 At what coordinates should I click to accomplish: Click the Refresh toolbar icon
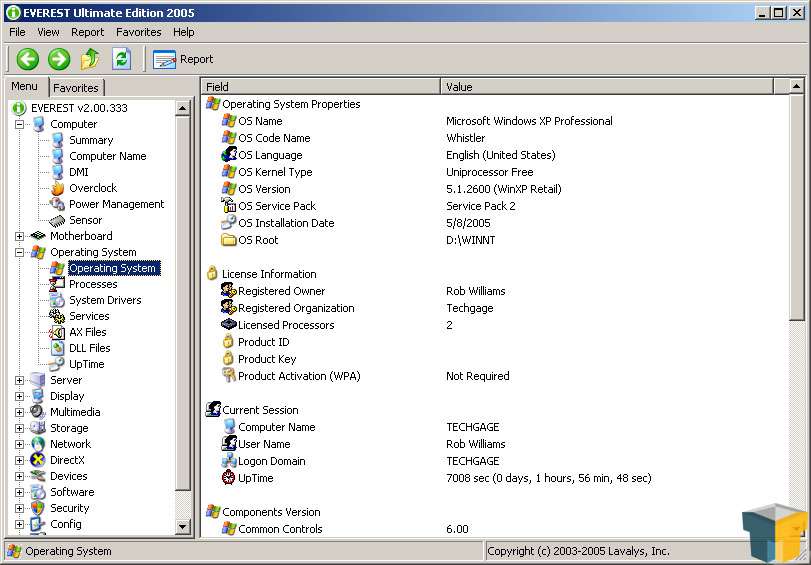tap(122, 59)
